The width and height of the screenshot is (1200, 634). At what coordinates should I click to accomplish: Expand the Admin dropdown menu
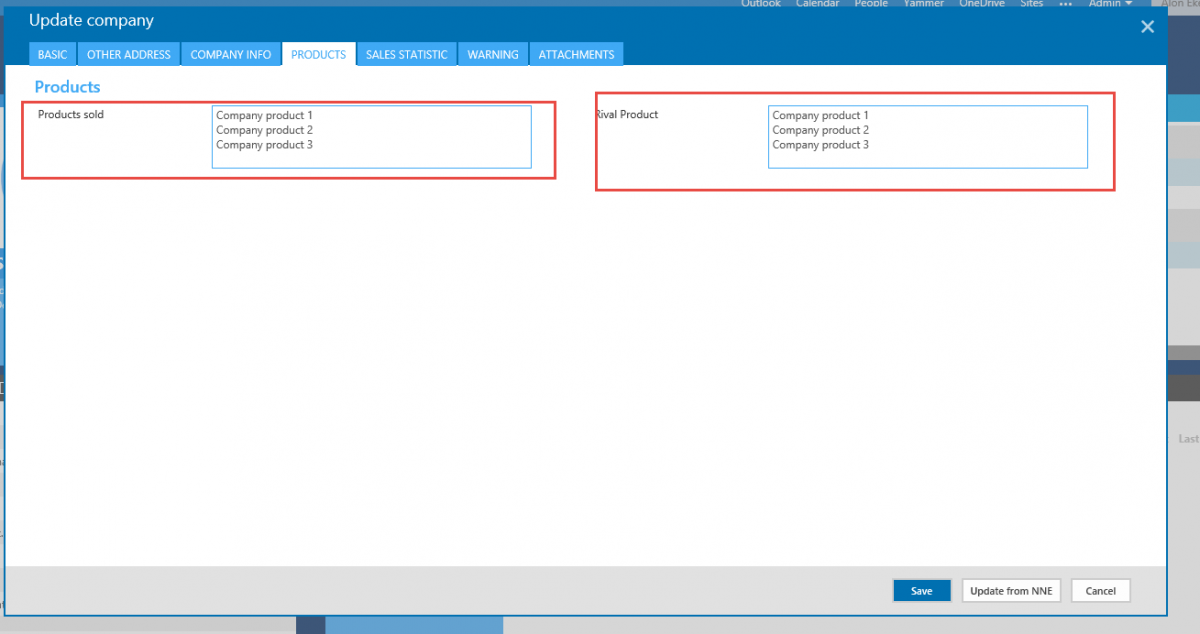(x=1110, y=4)
